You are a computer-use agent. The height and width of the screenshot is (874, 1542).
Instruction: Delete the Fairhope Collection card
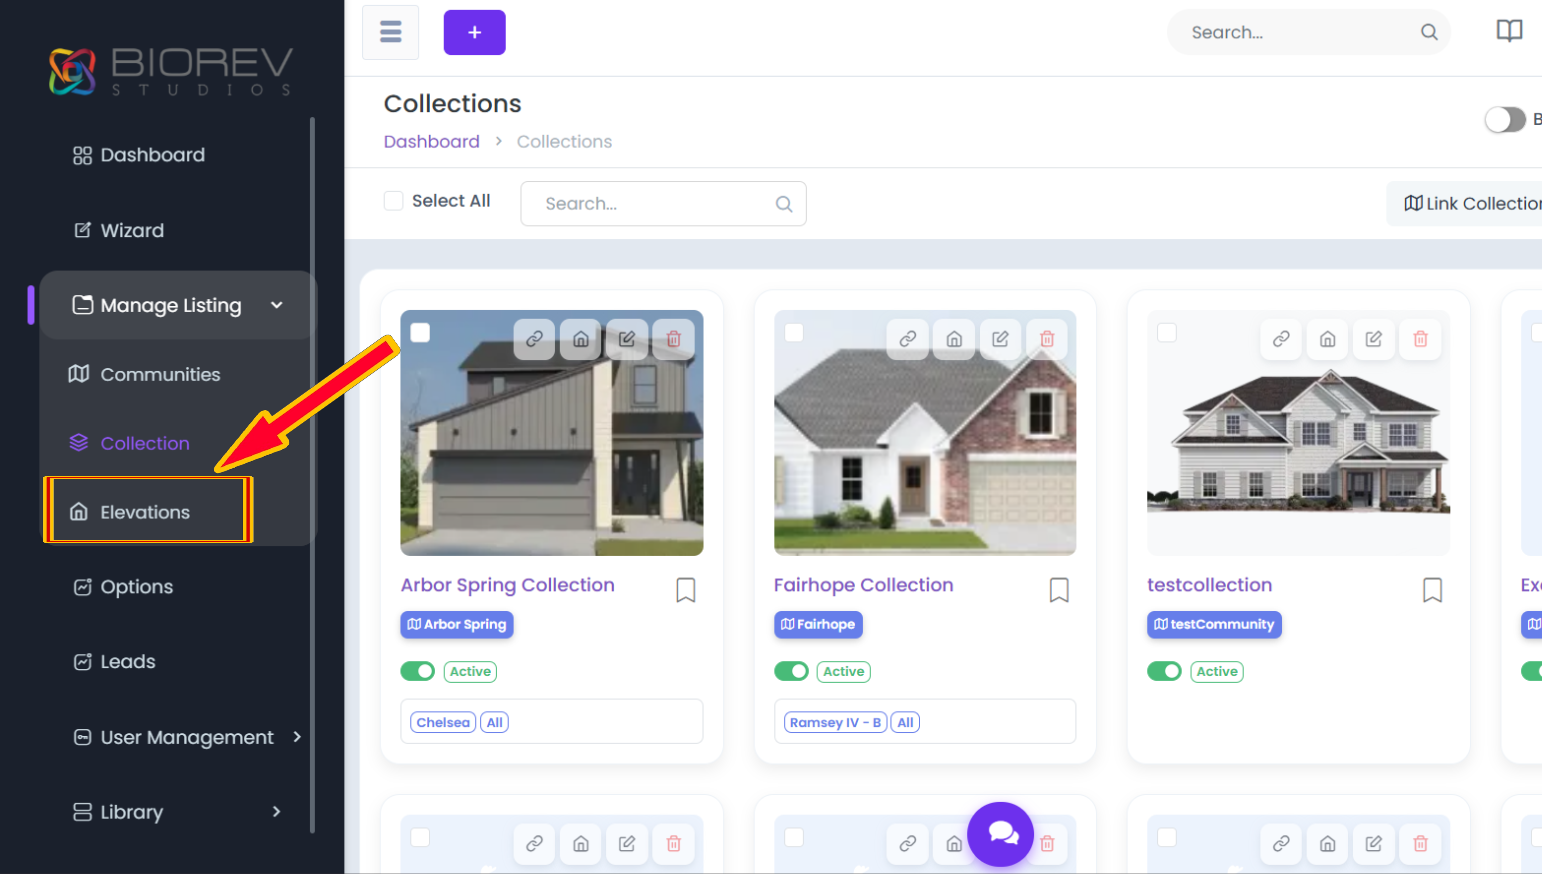tap(1047, 339)
